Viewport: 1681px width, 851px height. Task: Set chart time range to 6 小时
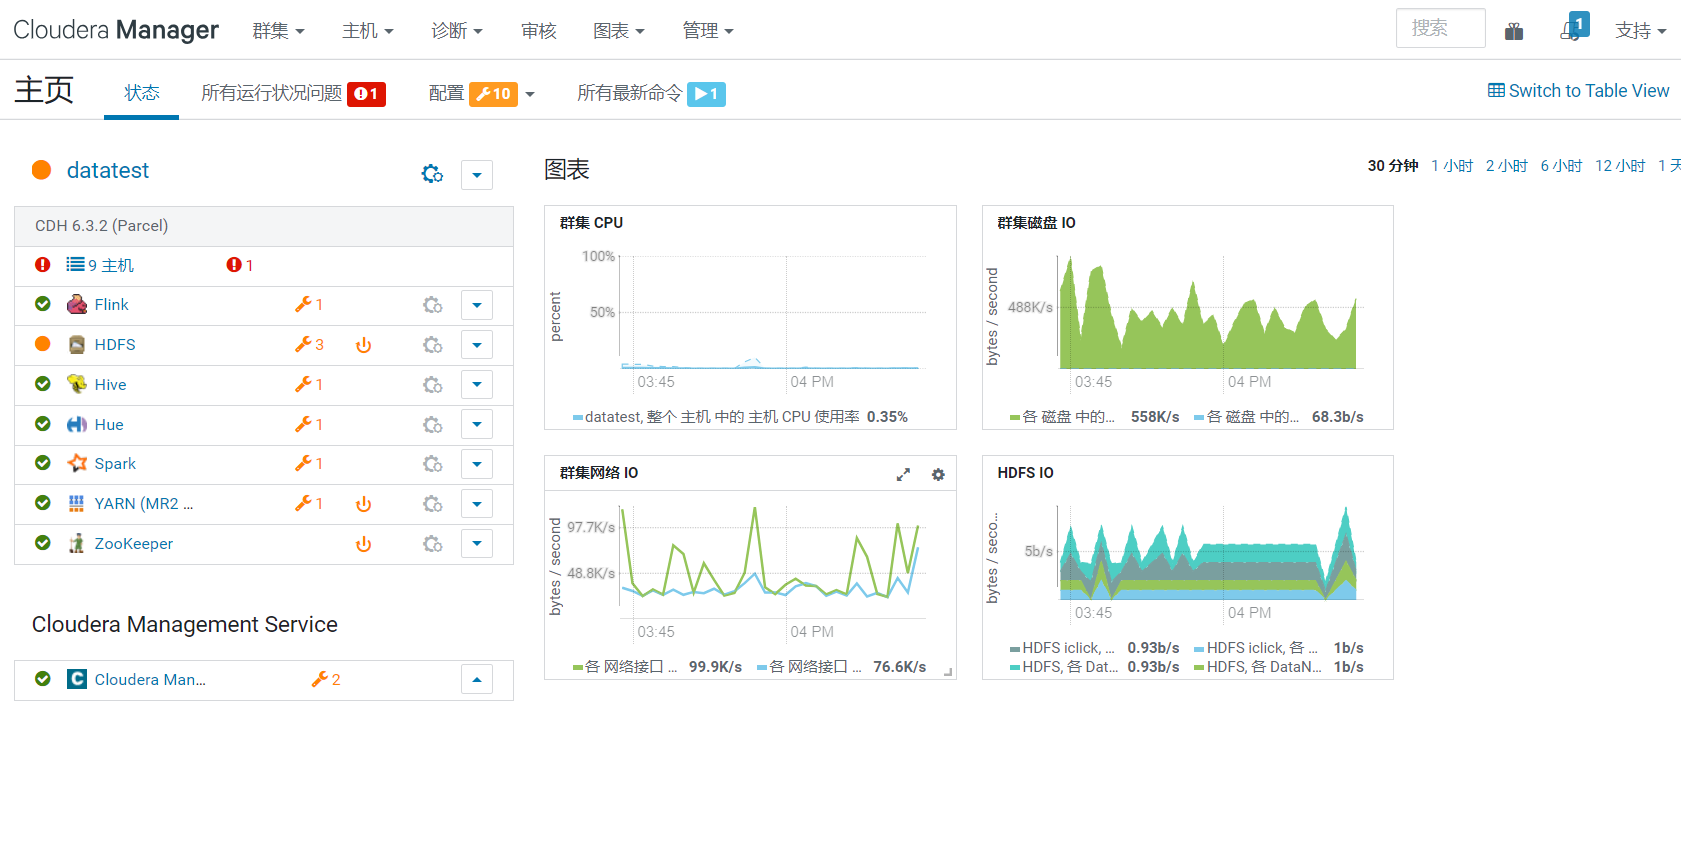1561,166
